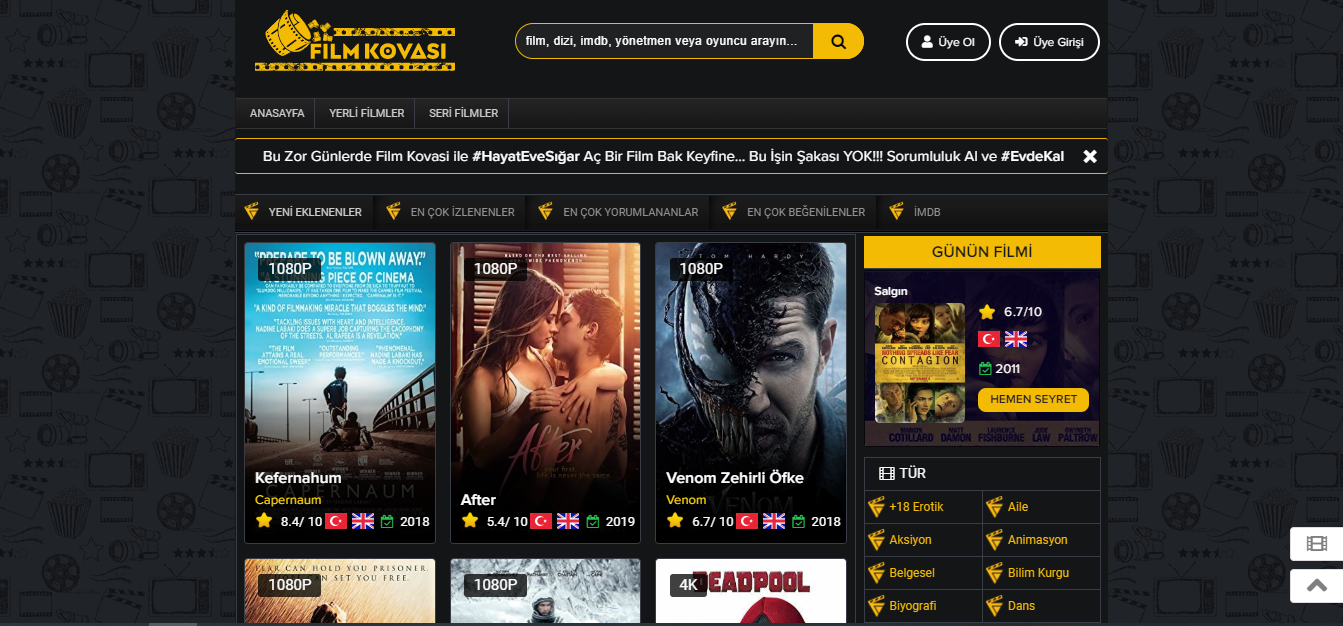Click Turkish flag on Venom card

747,521
